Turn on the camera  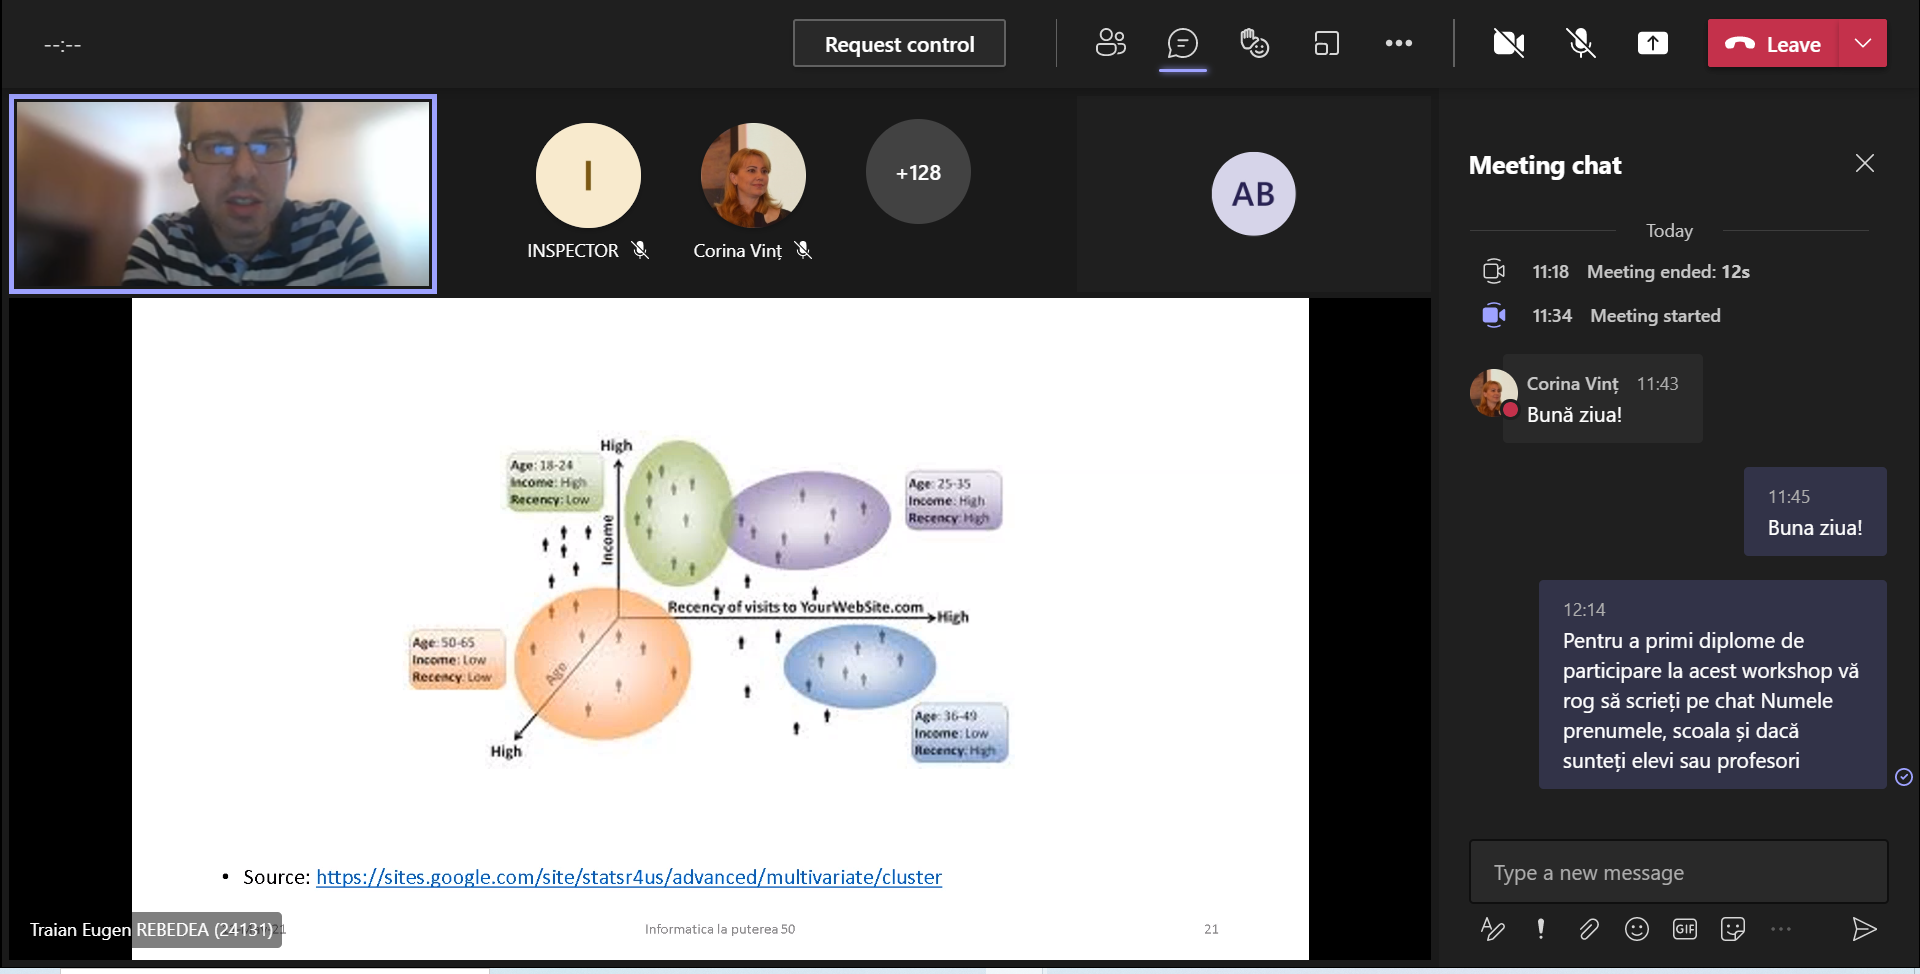pos(1508,43)
